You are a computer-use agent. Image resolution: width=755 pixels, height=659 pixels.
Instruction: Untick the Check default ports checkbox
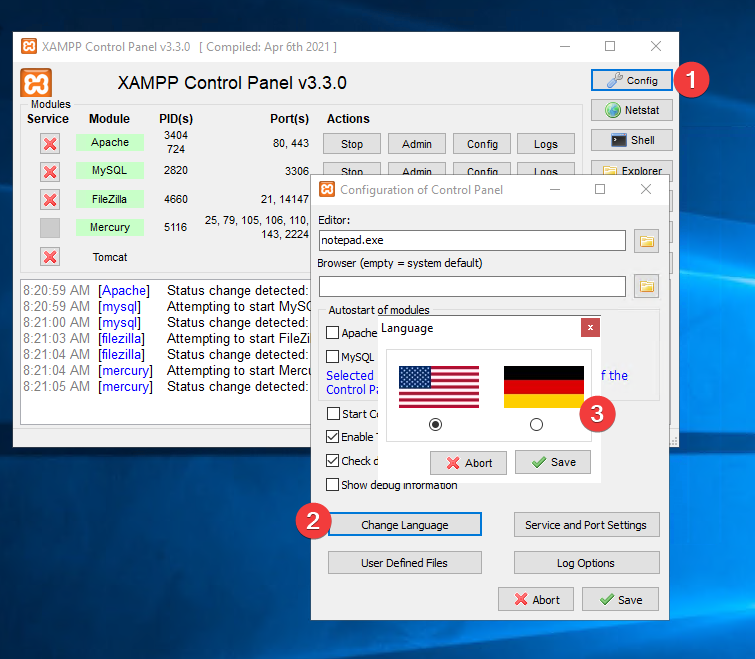[332, 461]
